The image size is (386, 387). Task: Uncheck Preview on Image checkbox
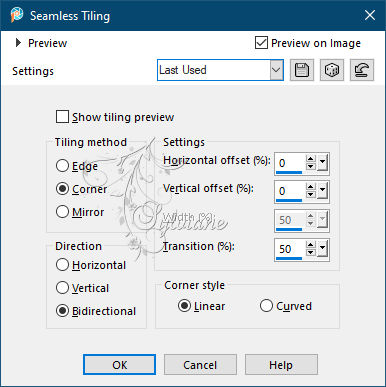click(x=261, y=43)
